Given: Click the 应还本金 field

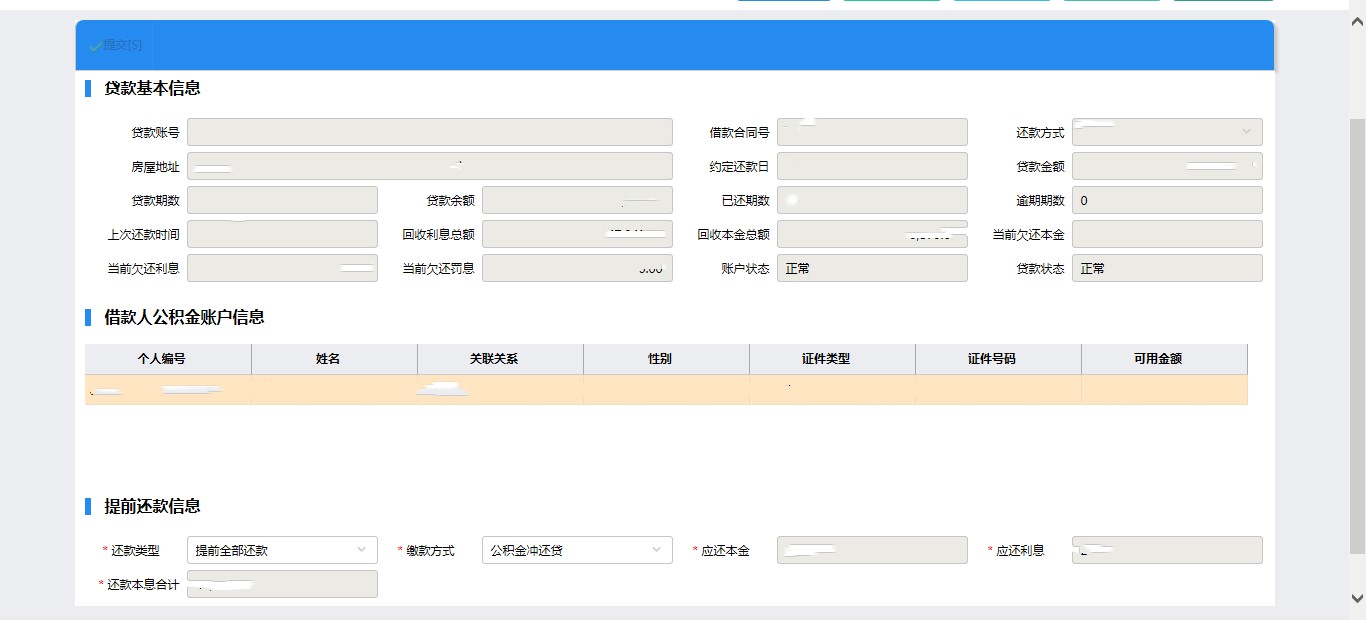Looking at the screenshot, I should (872, 550).
